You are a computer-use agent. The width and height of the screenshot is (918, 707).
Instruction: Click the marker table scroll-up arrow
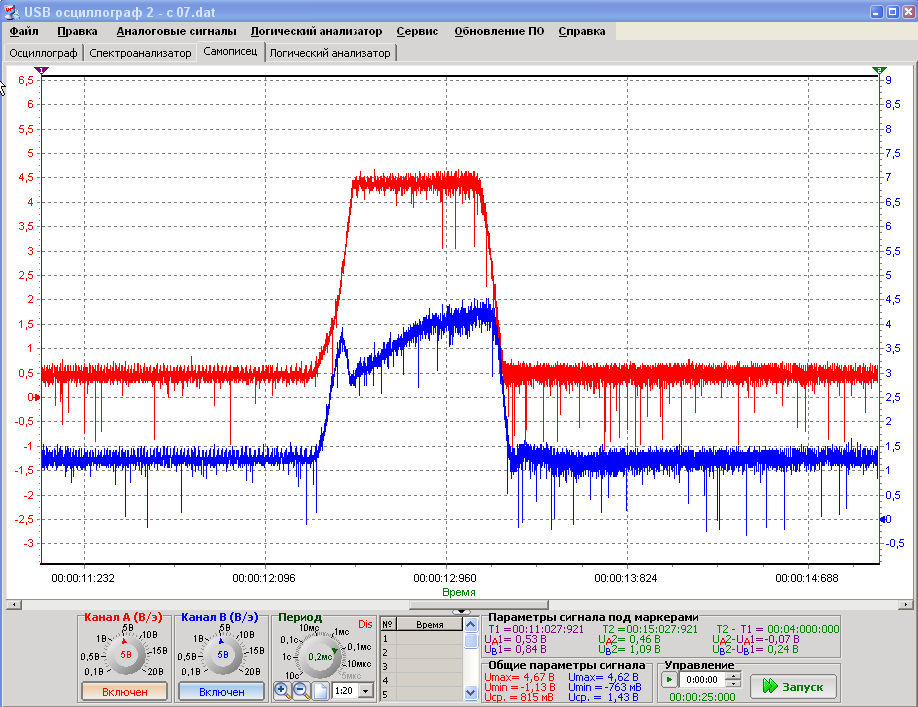coord(471,624)
